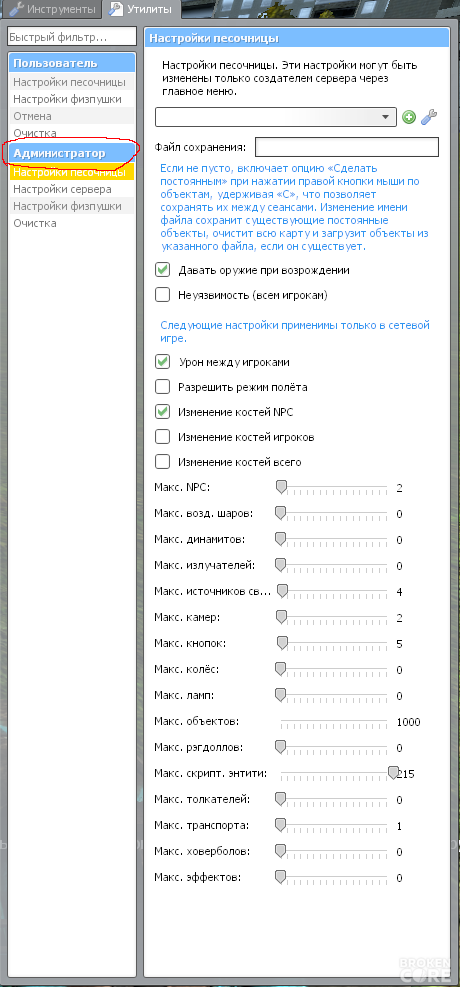460x987 pixels.
Task: Open Настройки физпушки under Администратор
Action: point(72,206)
